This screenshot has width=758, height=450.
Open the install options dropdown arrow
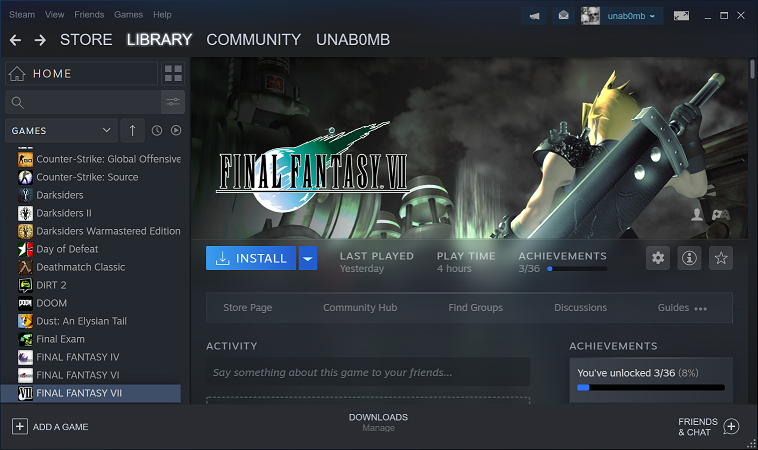(307, 258)
